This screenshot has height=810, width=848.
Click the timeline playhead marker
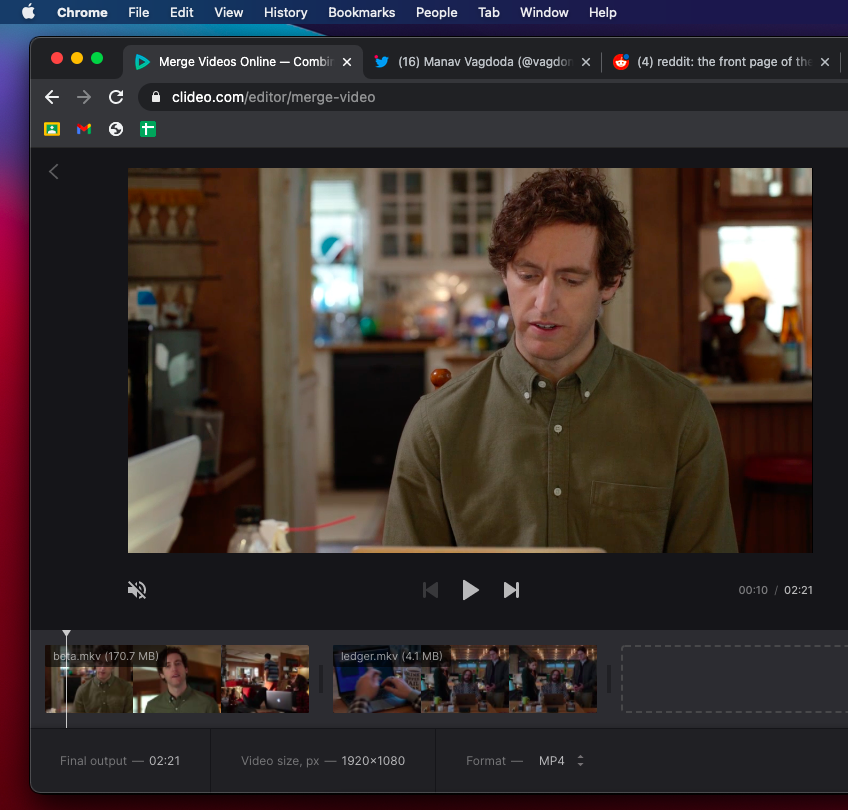click(x=66, y=634)
